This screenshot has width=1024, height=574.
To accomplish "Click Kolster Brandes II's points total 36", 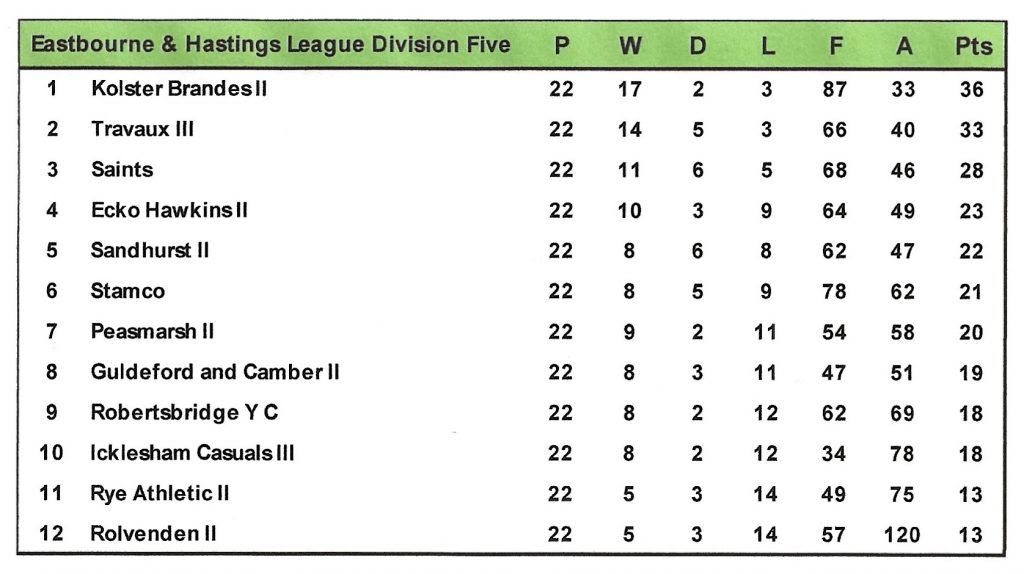I will (x=971, y=89).
